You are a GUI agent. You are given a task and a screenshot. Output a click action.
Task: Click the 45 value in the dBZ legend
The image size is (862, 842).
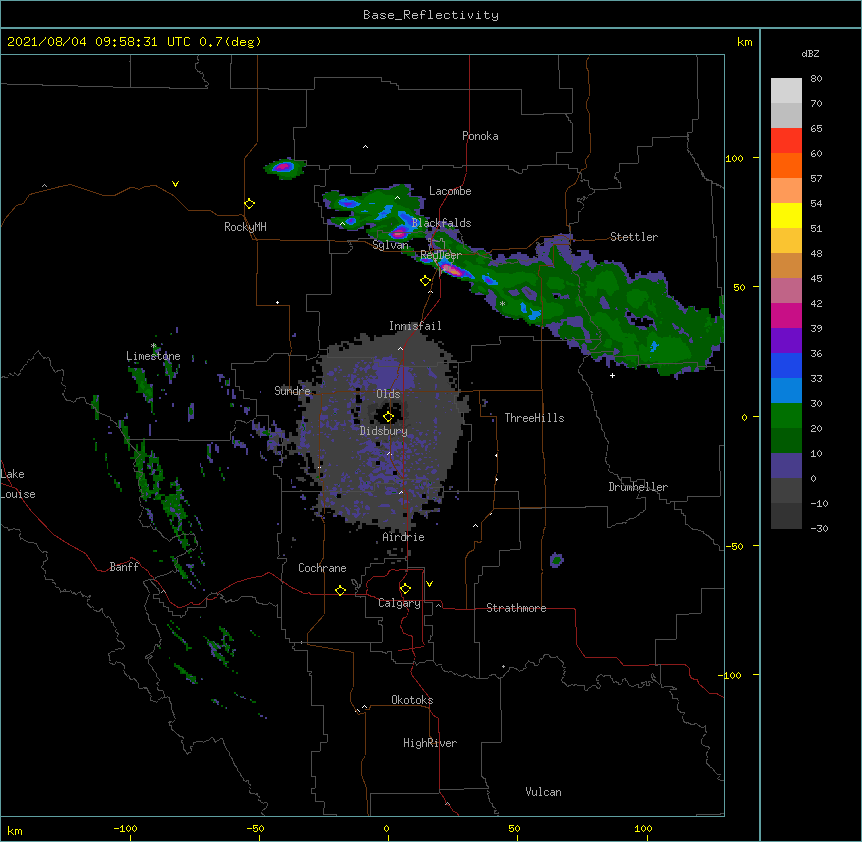[x=816, y=278]
